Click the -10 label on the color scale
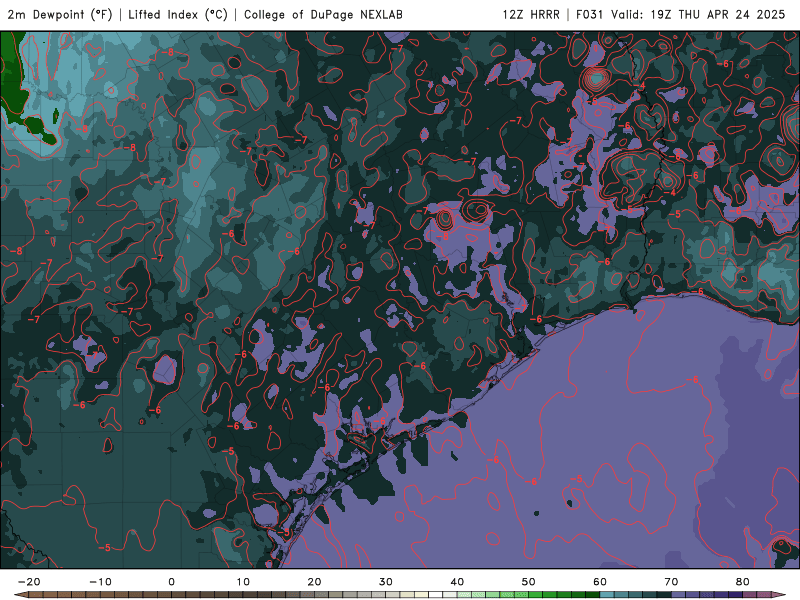The width and height of the screenshot is (800, 600). [100, 582]
